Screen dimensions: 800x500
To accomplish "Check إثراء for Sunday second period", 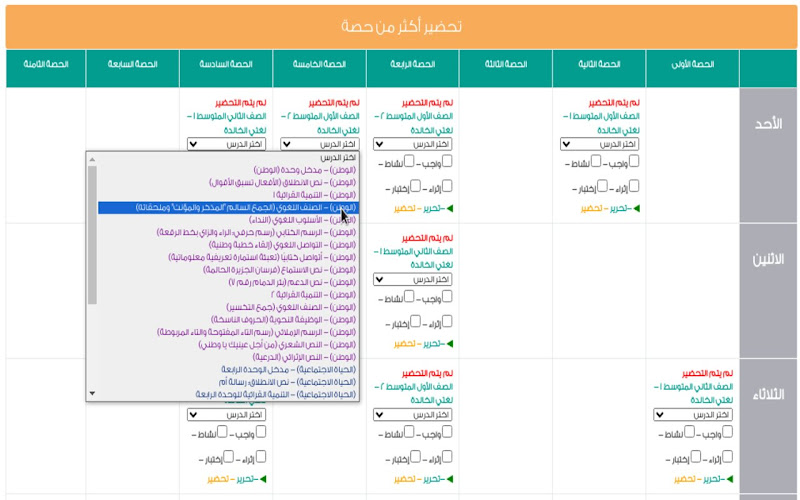I will coord(634,186).
